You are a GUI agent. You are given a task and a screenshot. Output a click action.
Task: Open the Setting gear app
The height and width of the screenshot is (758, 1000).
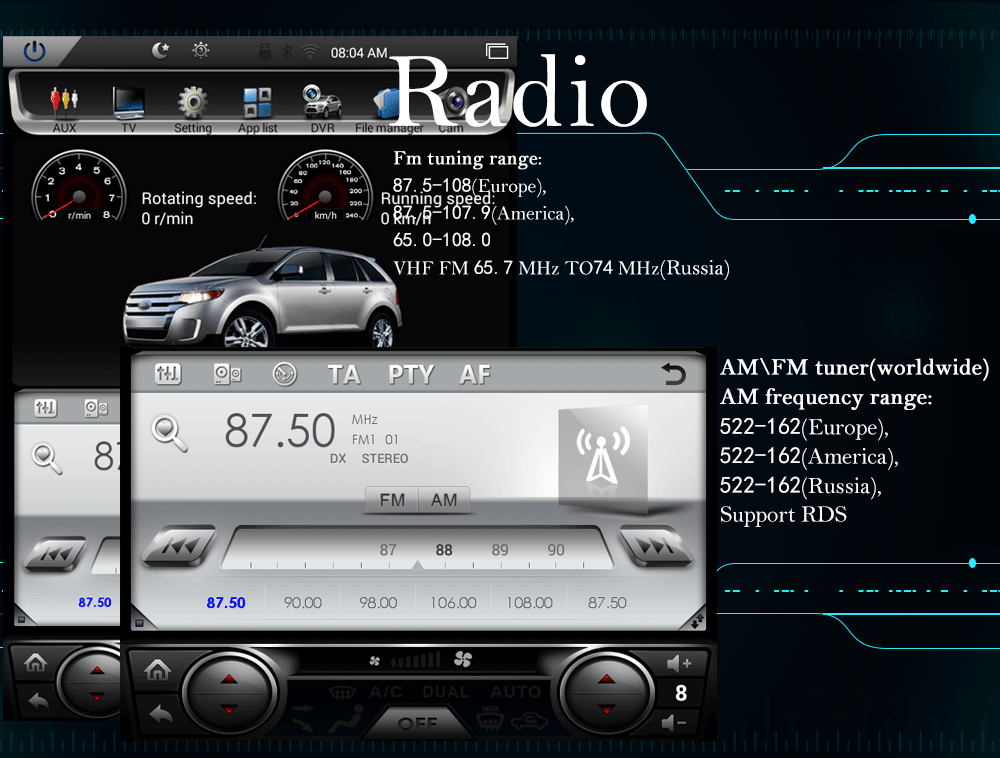click(x=193, y=107)
